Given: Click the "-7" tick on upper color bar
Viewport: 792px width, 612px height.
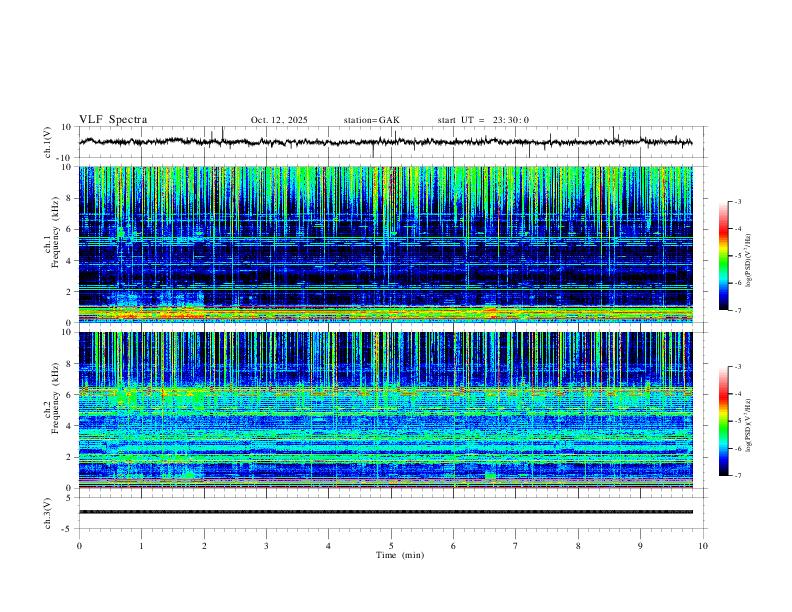Looking at the screenshot, I should [737, 310].
